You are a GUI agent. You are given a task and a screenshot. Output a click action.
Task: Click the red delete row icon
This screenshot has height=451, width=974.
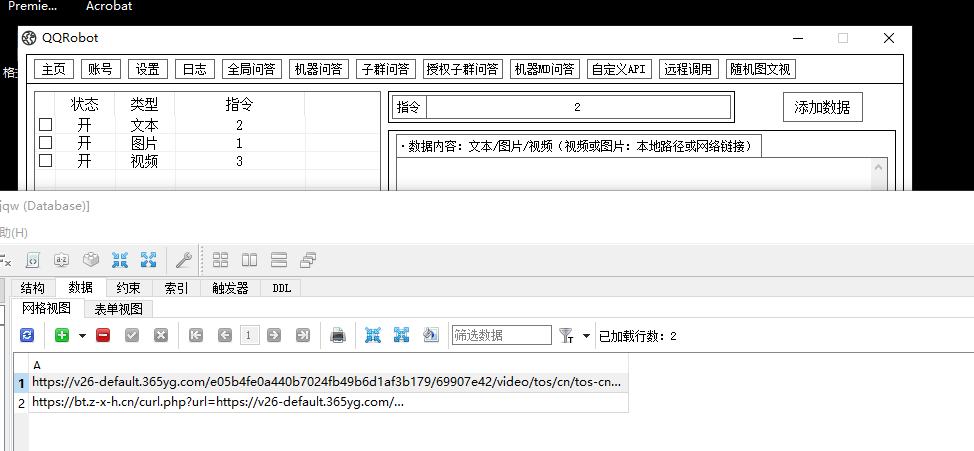click(103, 335)
